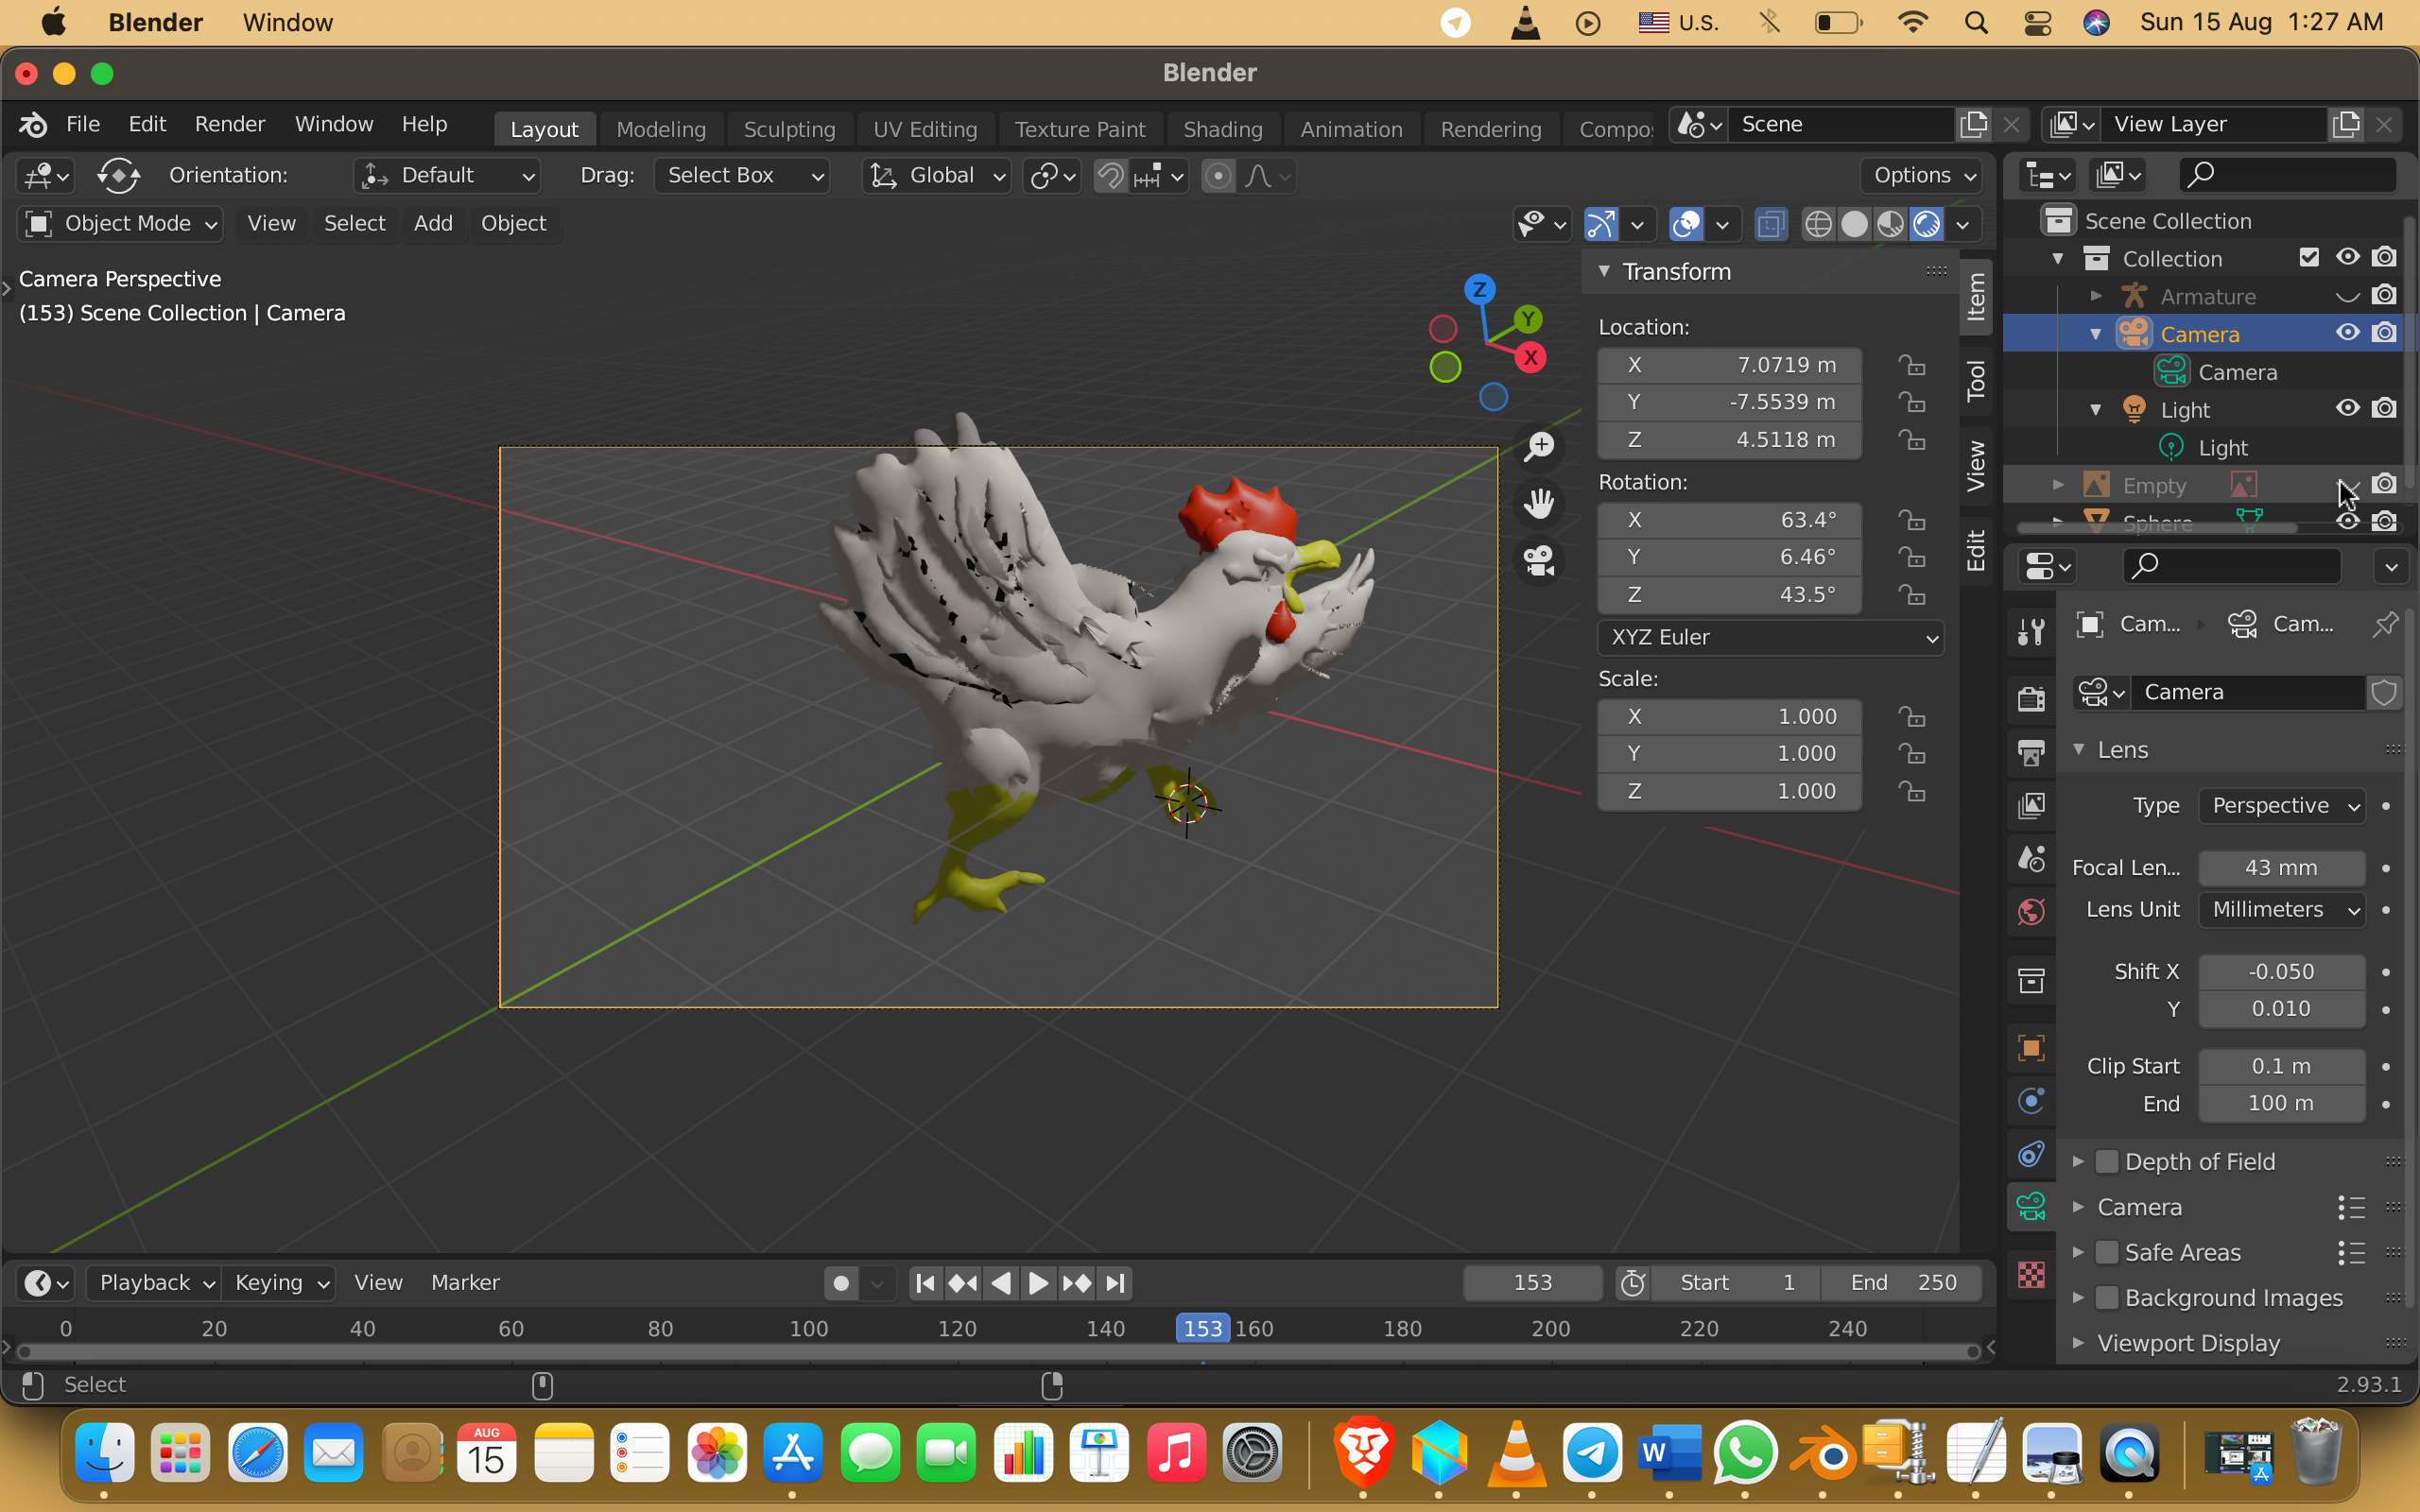Open Object Data camera properties tab
The image size is (2420, 1512).
[x=2031, y=1207]
